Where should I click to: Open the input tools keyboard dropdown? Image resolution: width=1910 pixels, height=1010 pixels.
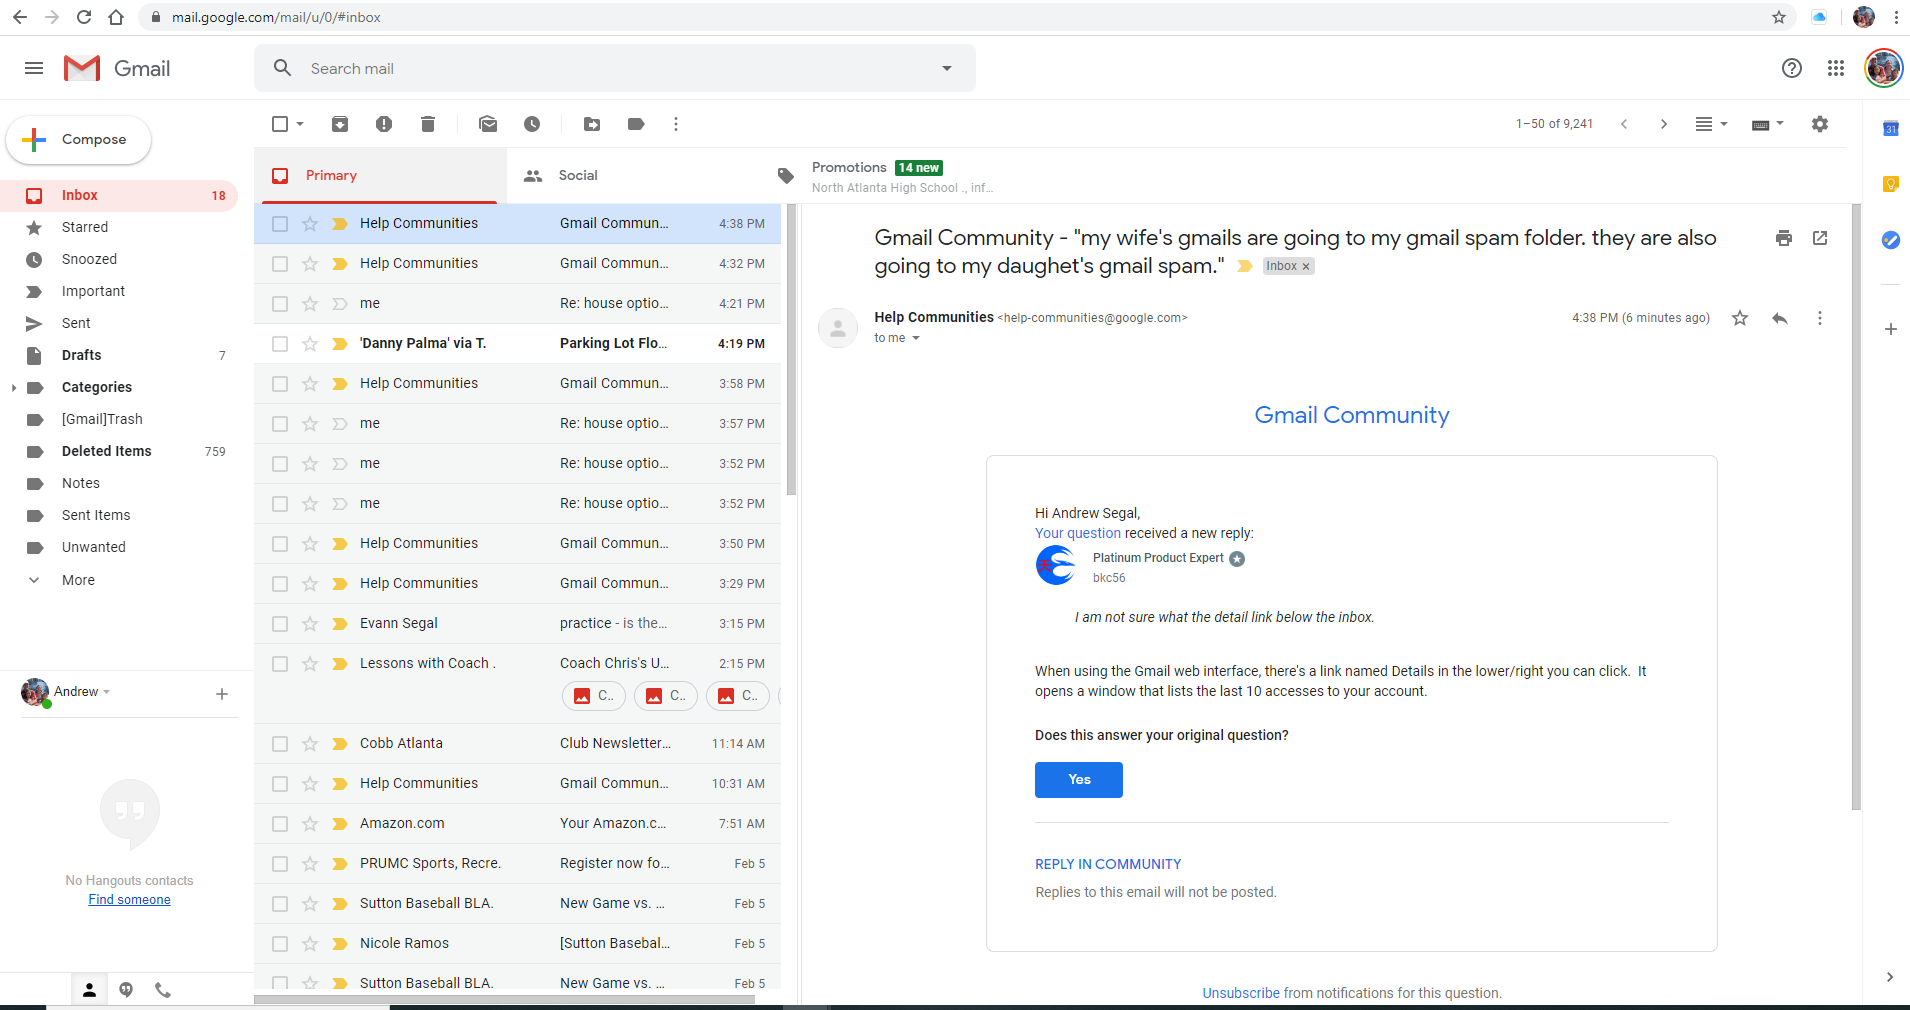click(x=1768, y=124)
